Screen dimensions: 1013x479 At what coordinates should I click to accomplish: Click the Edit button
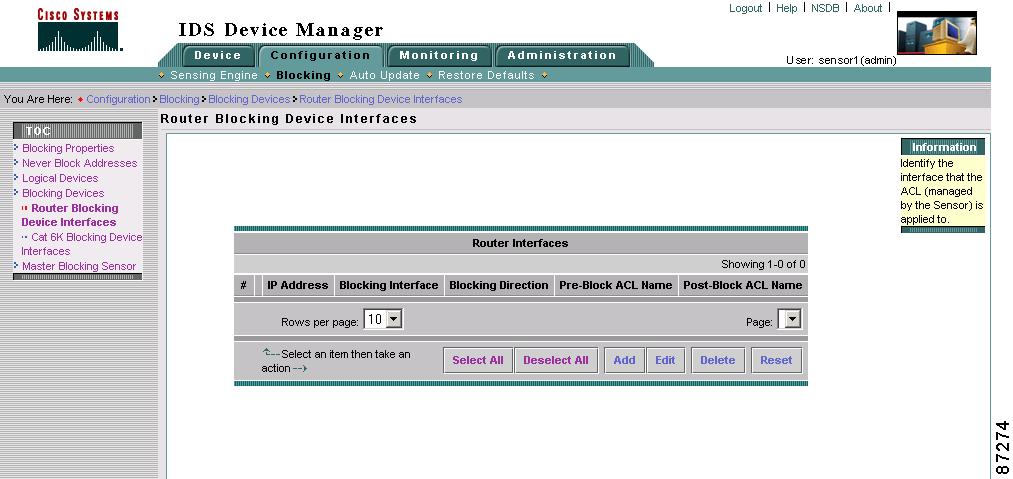[665, 360]
